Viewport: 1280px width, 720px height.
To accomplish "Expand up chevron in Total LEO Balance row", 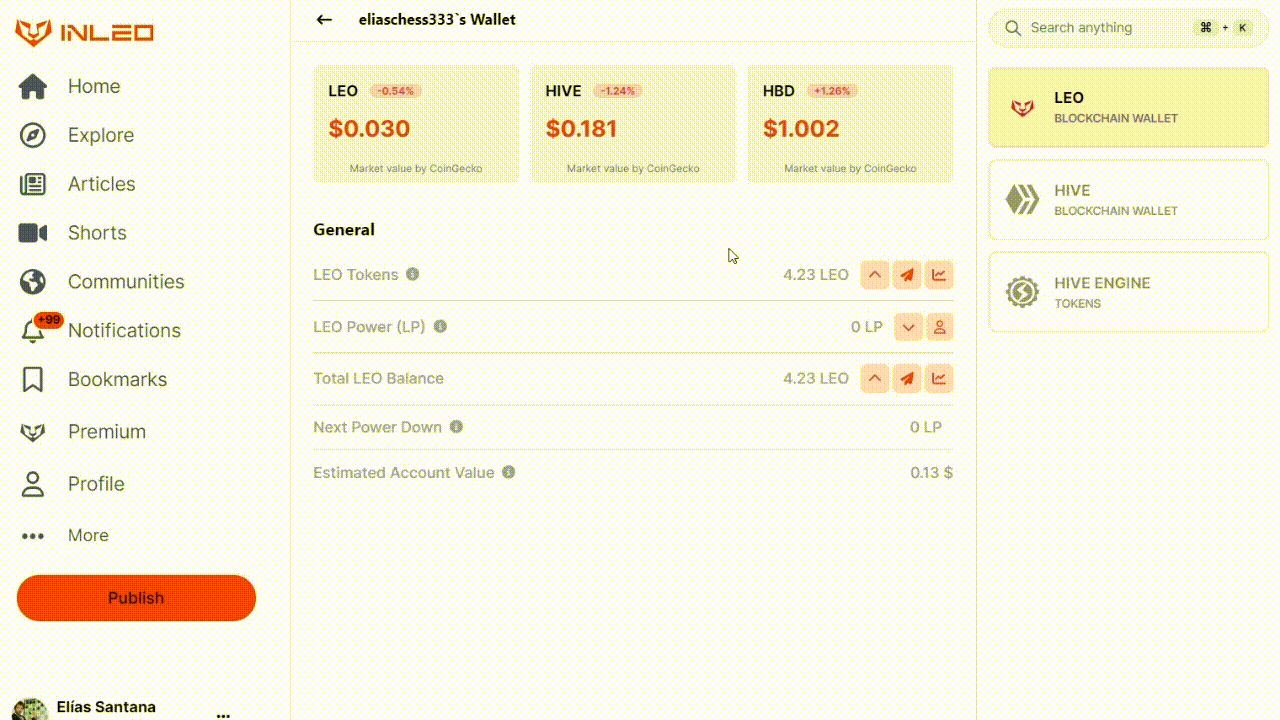I will pyautogui.click(x=875, y=379).
